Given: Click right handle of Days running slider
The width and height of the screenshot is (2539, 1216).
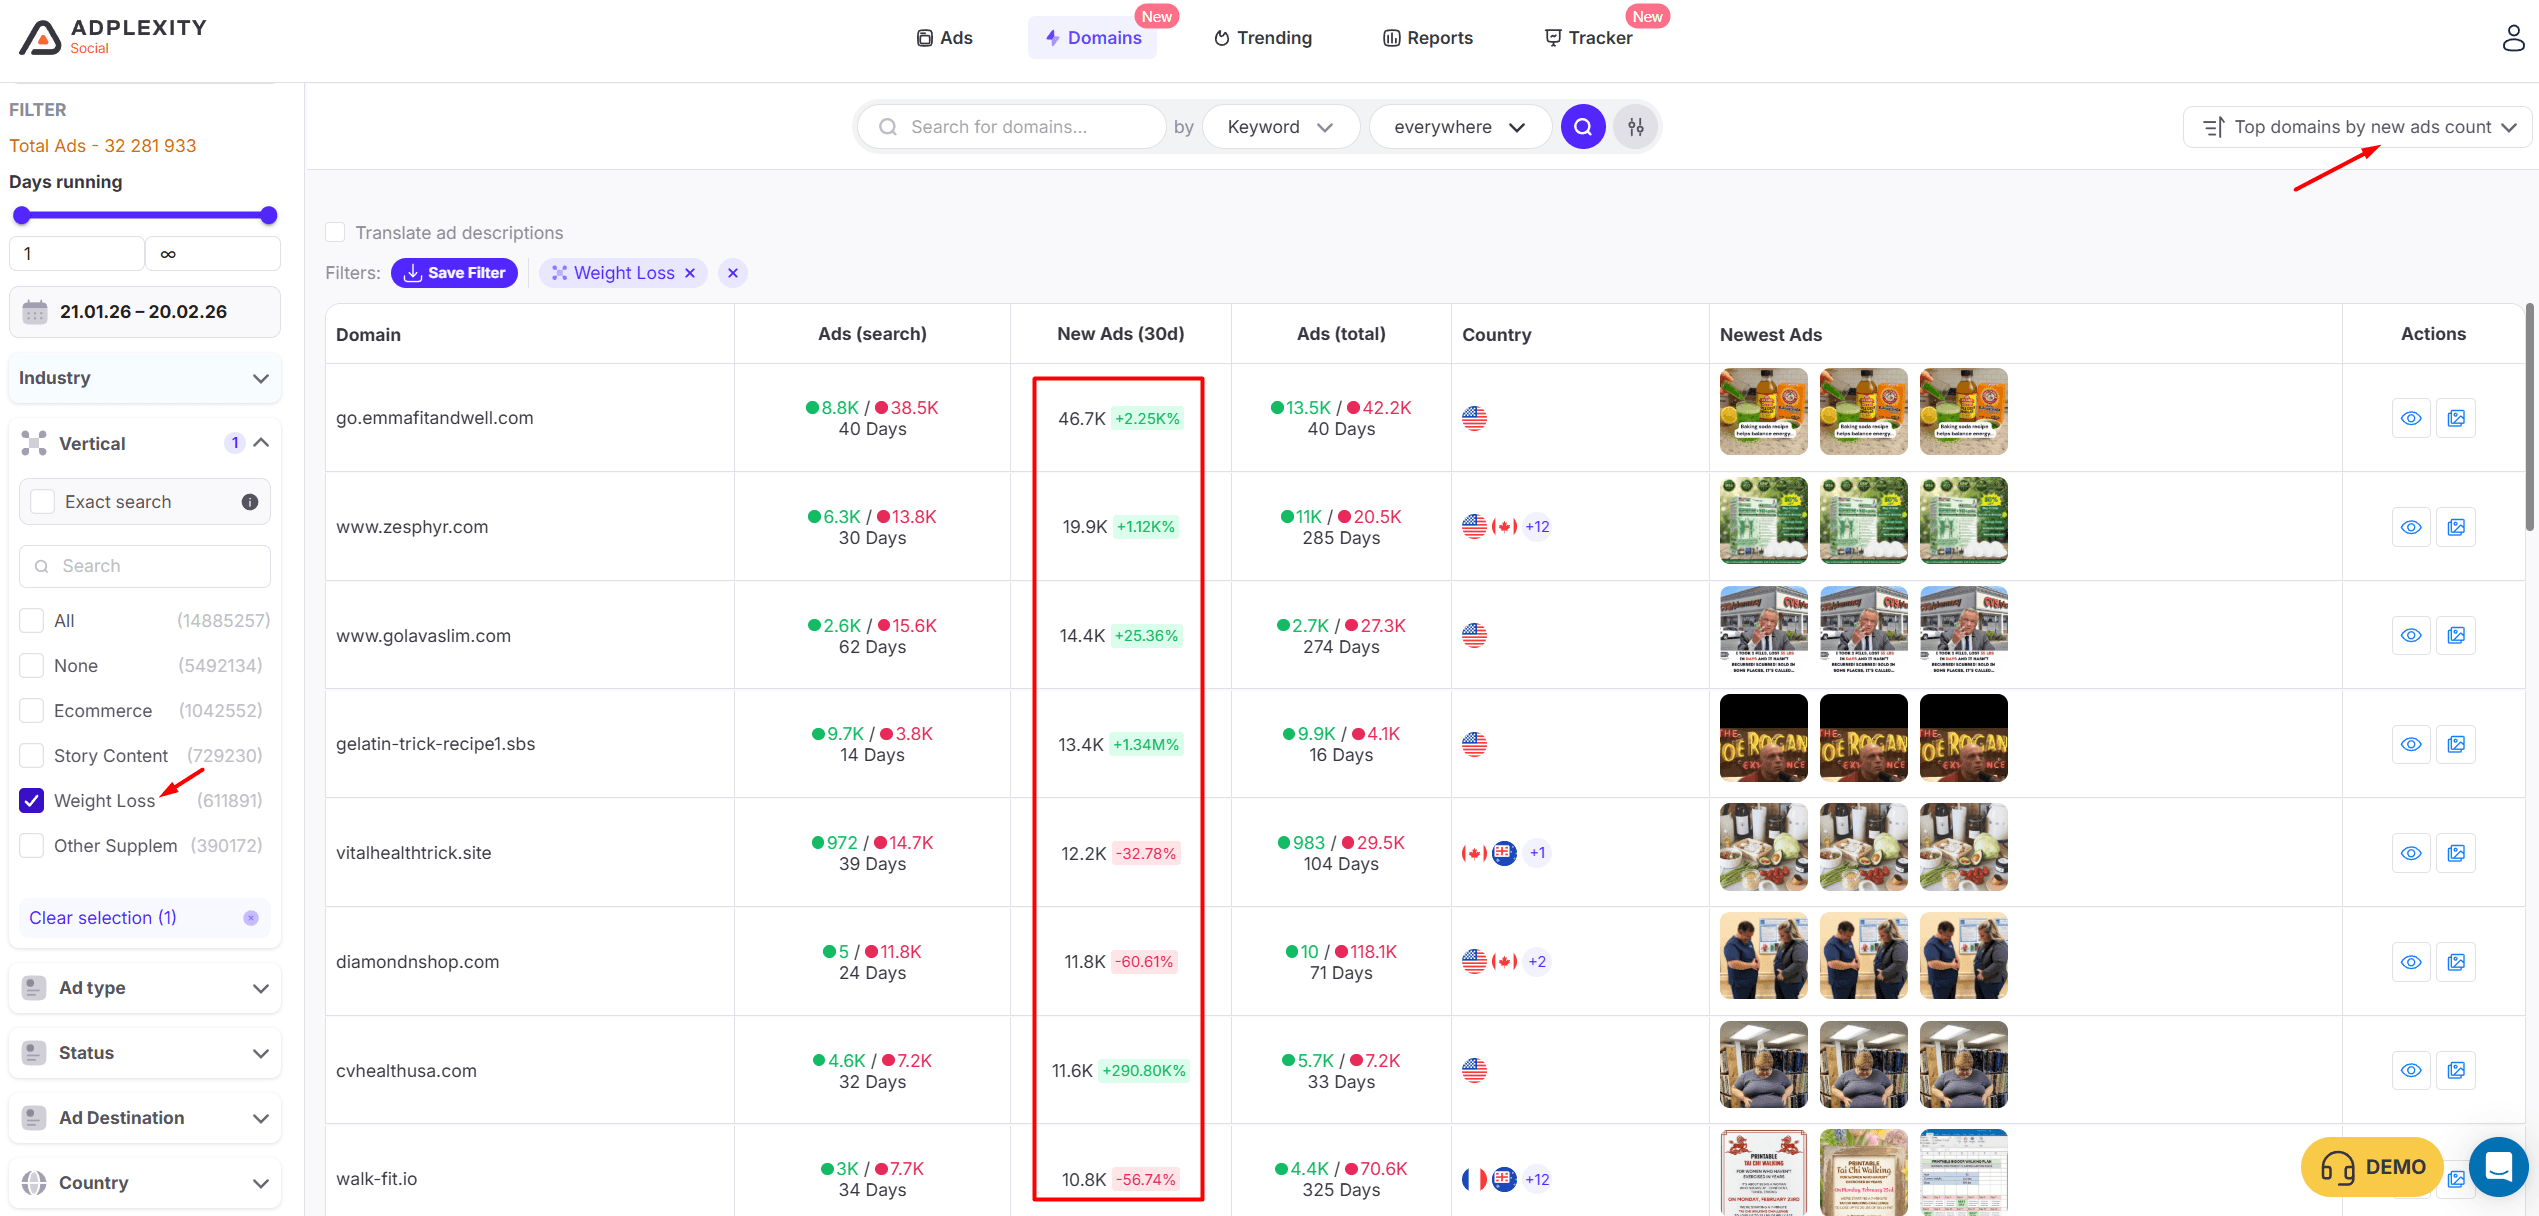Looking at the screenshot, I should coord(268,215).
